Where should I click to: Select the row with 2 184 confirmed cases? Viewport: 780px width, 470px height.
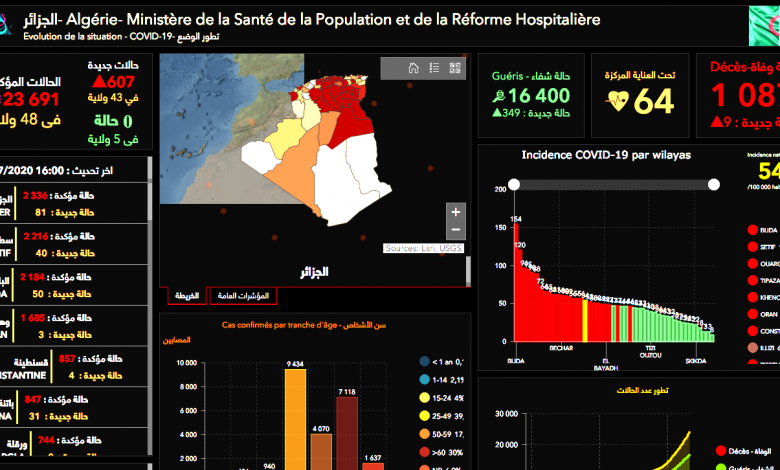[74, 285]
